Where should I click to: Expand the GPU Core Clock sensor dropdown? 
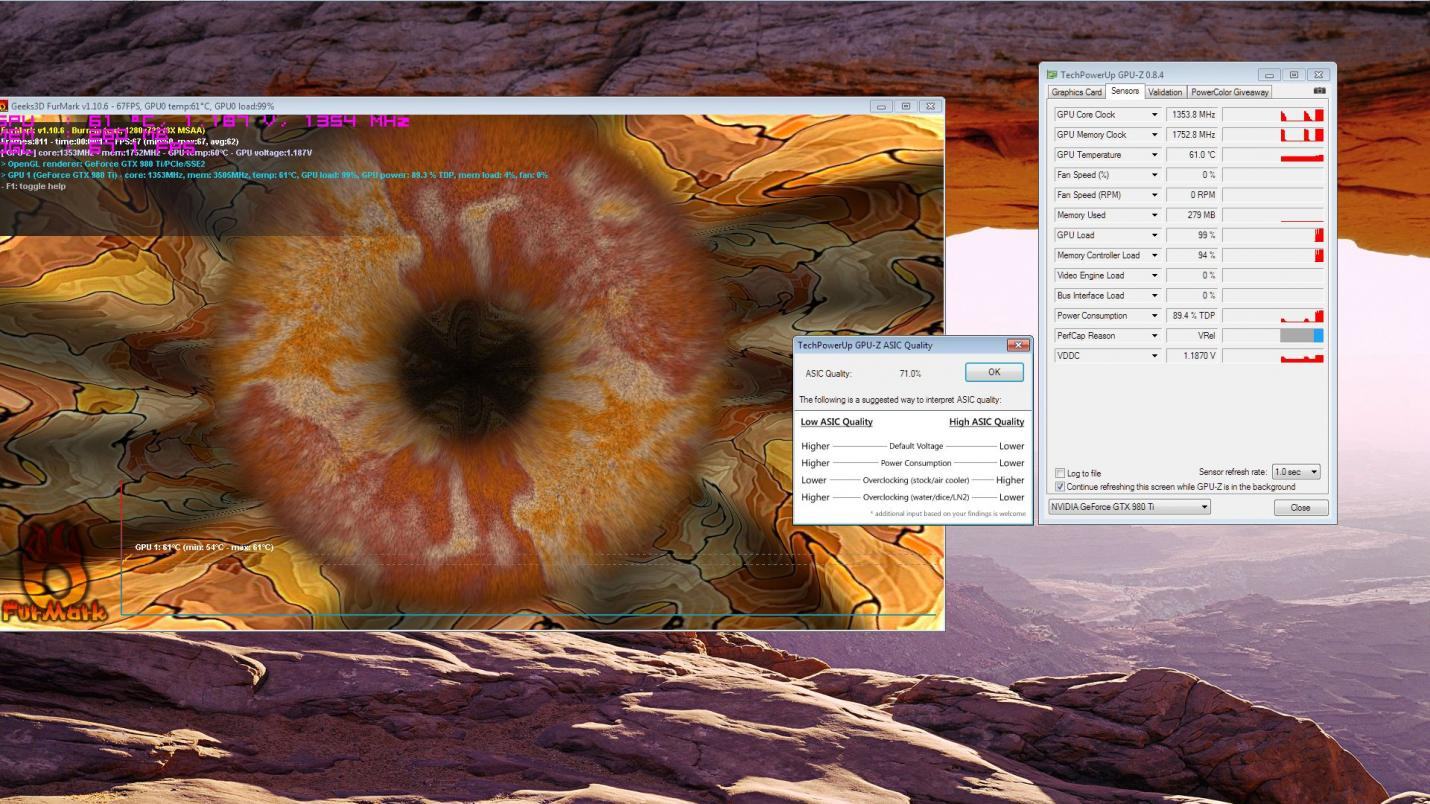point(1155,115)
